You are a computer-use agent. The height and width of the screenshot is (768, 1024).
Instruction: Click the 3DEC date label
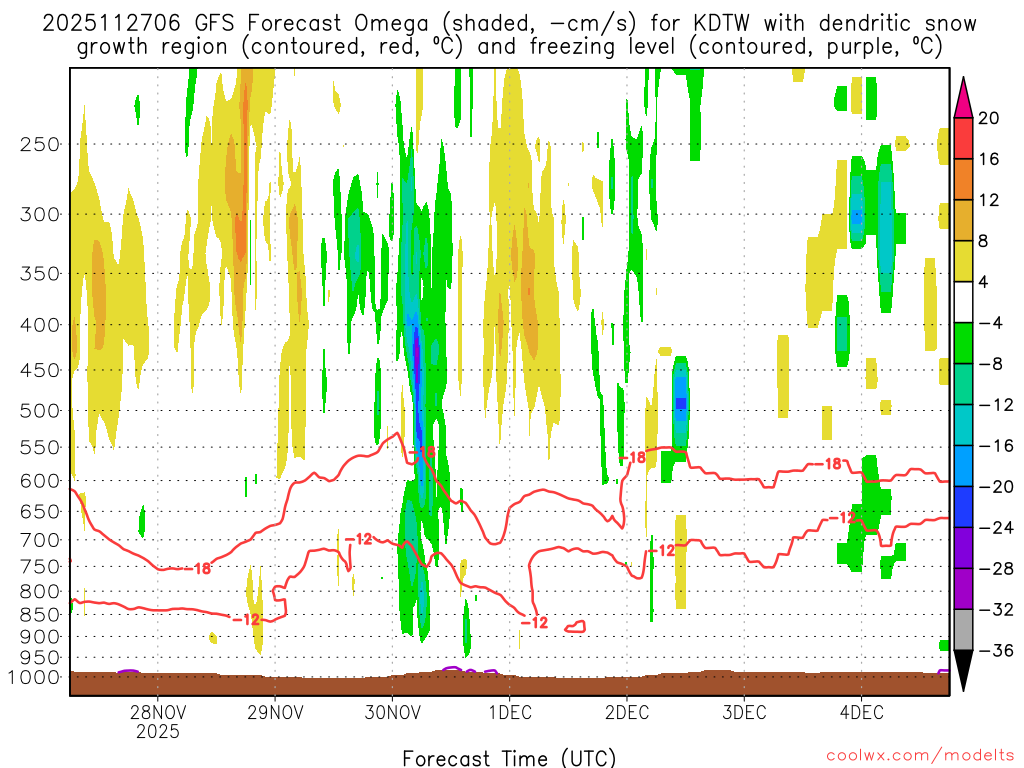(x=744, y=712)
